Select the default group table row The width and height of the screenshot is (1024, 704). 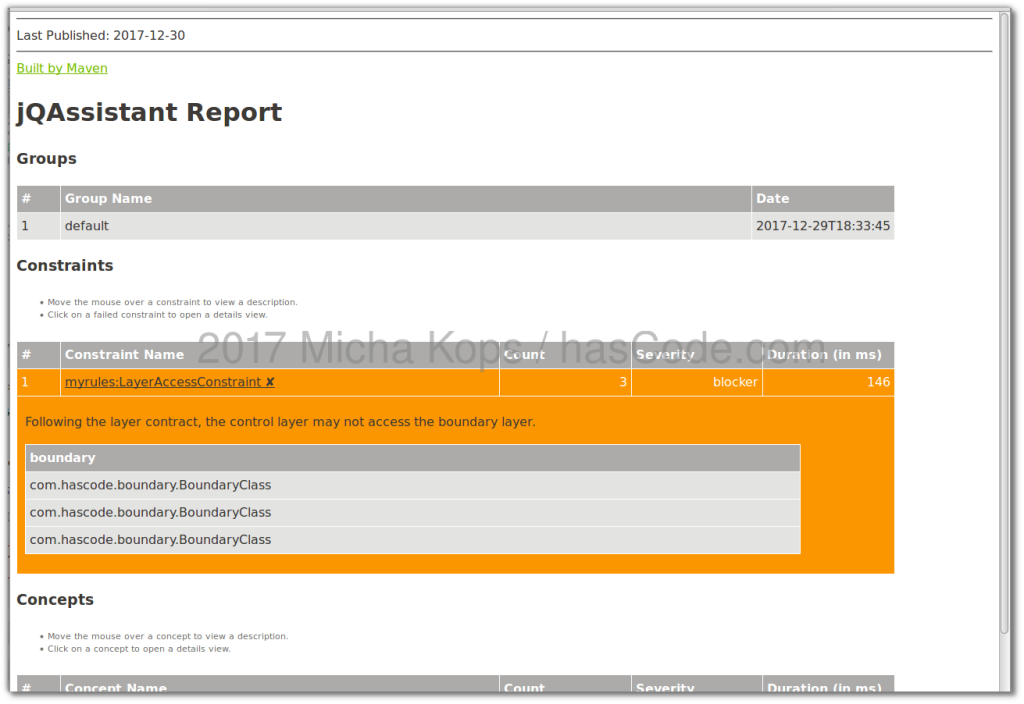coord(86,225)
